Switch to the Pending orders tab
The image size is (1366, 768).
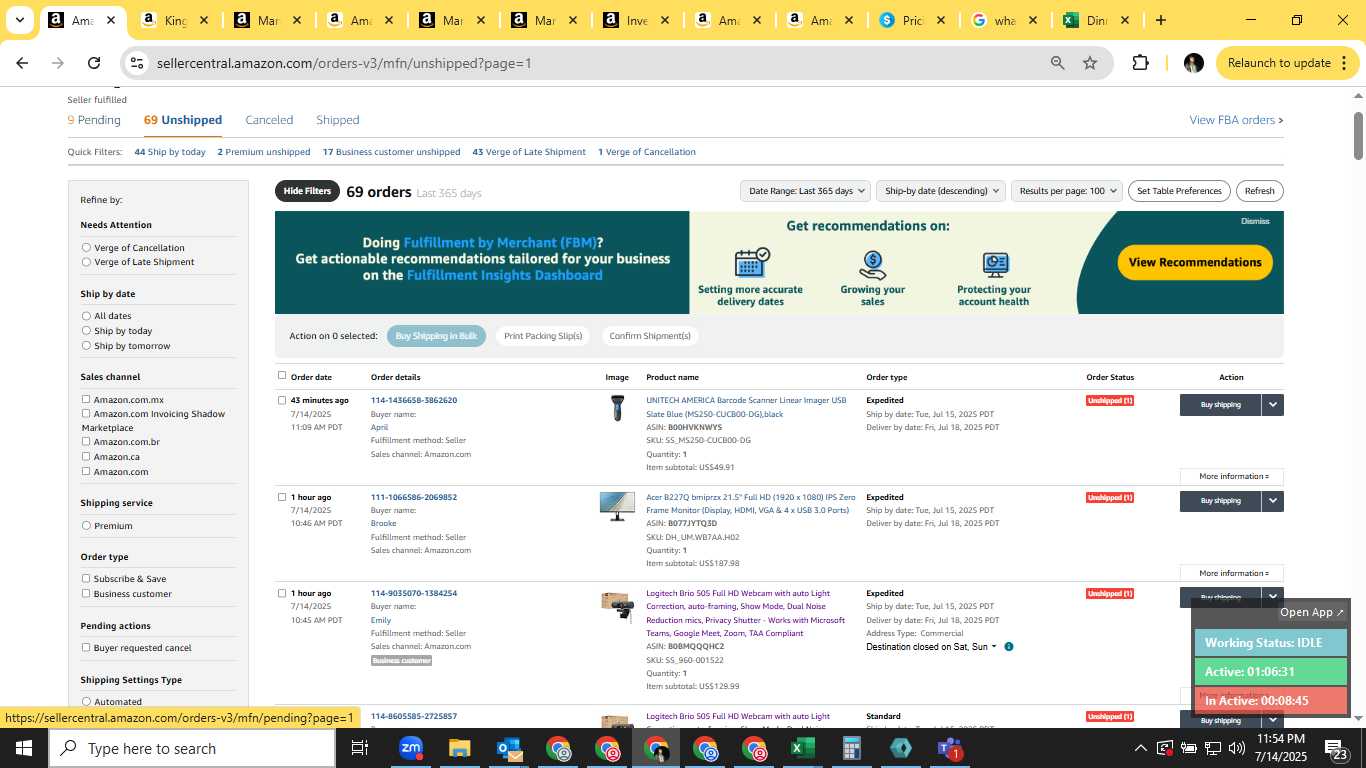point(94,120)
